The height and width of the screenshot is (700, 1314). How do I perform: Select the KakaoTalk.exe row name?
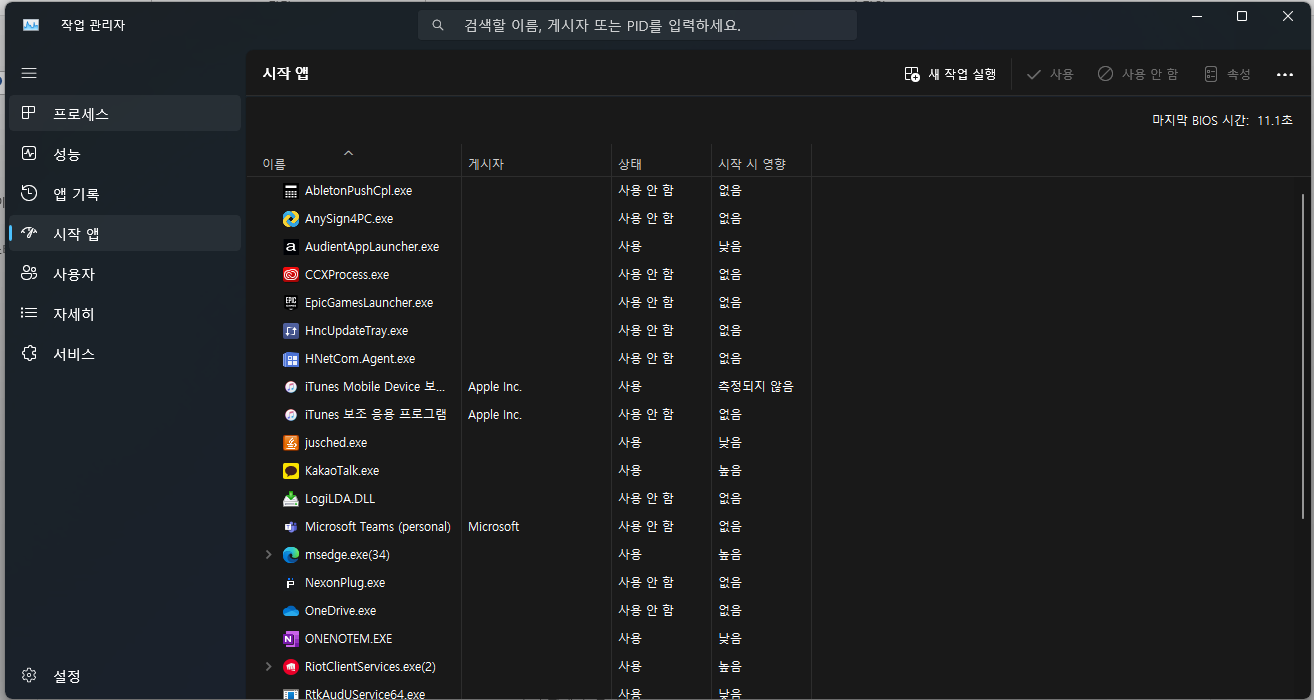click(342, 470)
